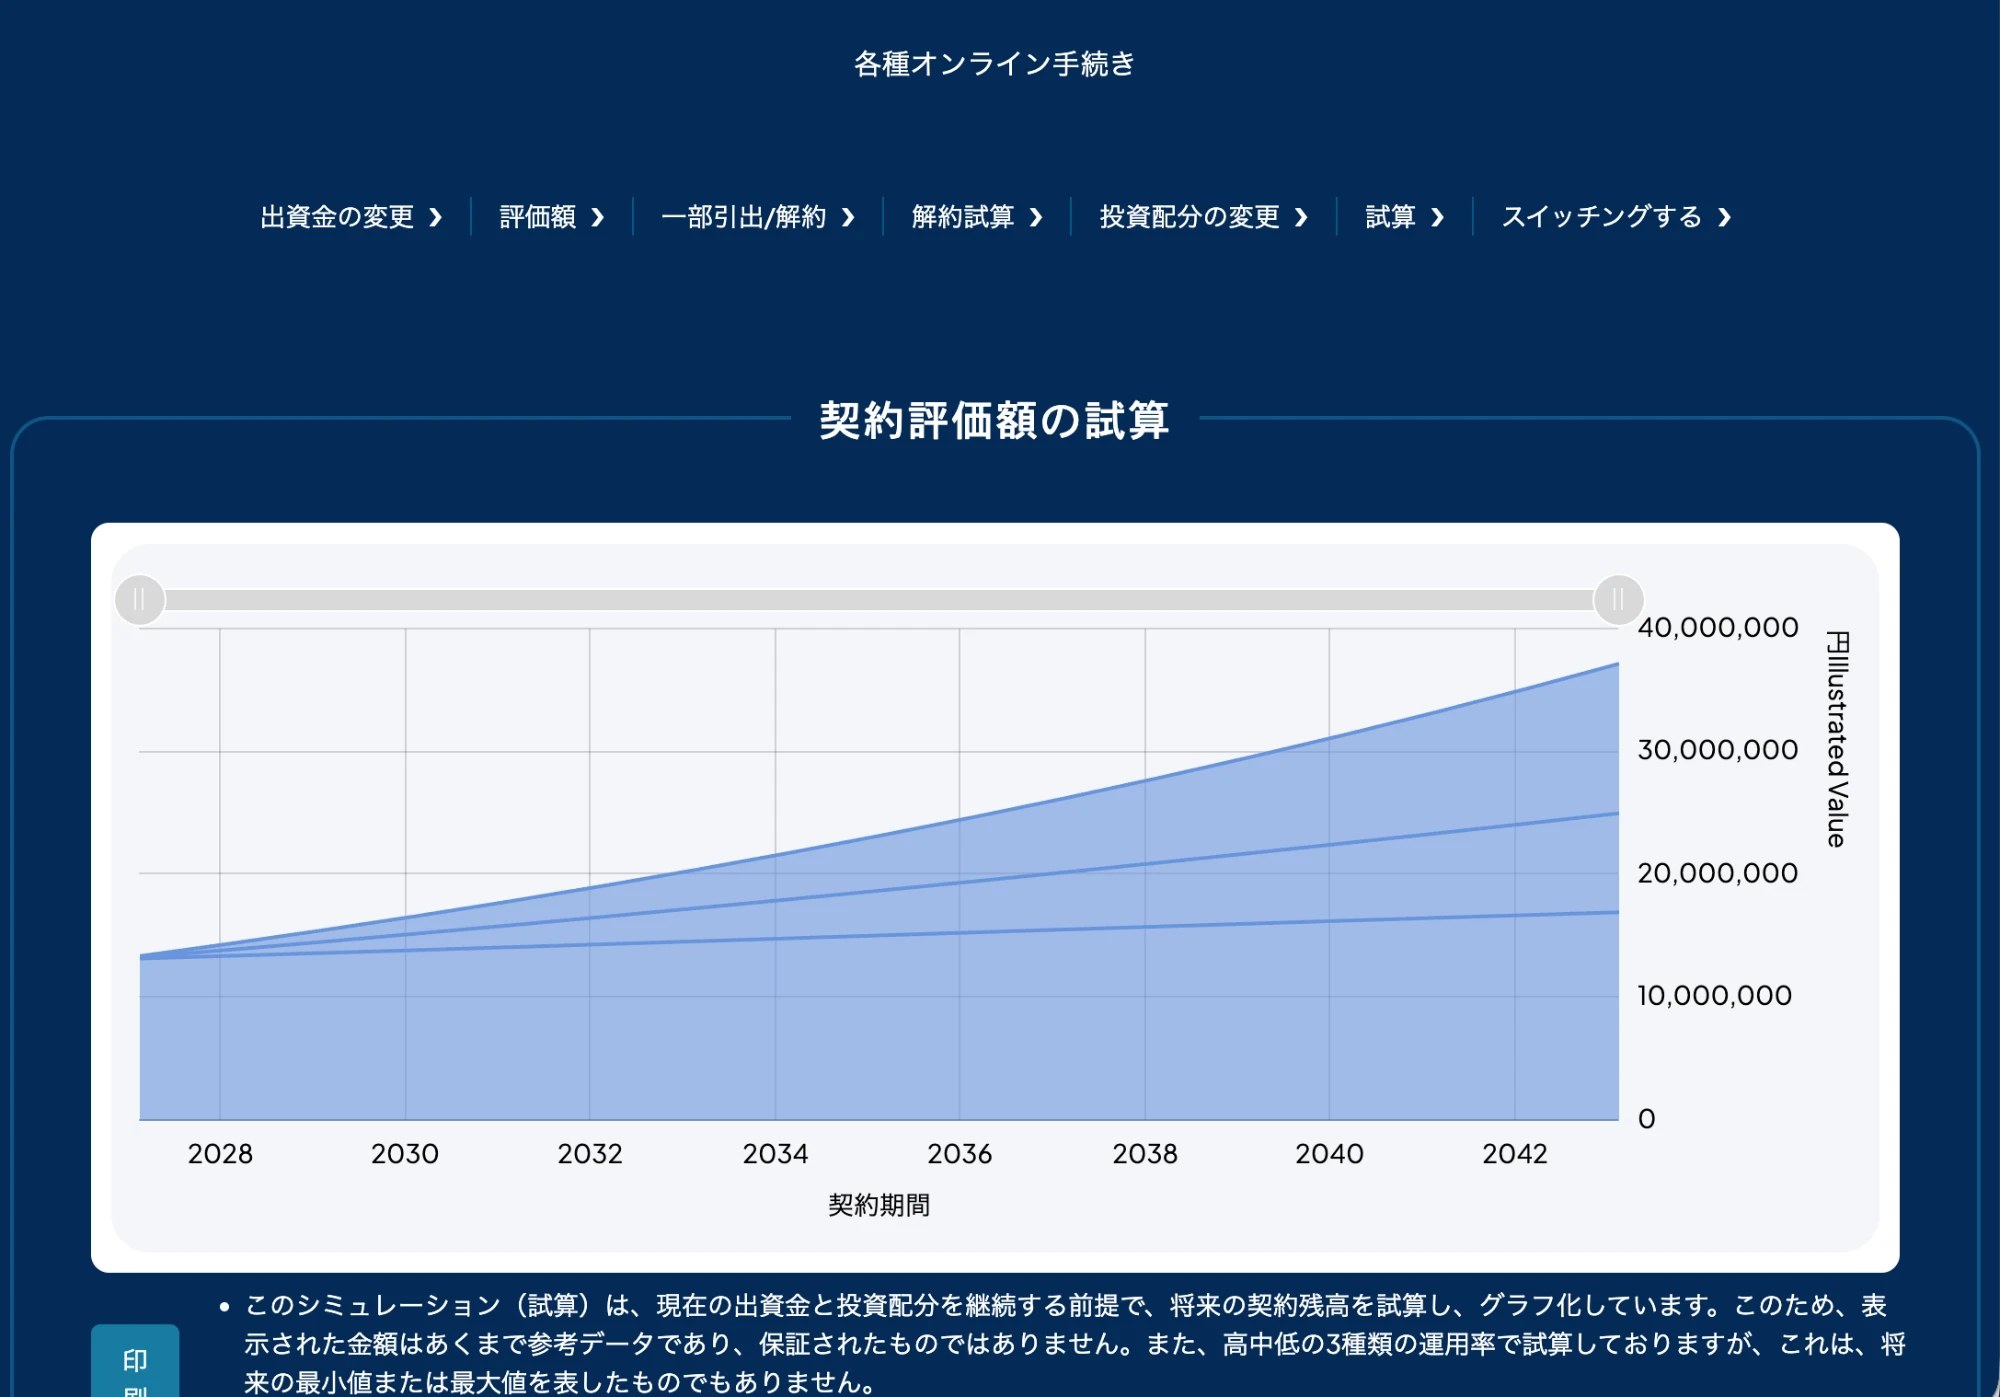Click the simulation disclaimer paragraph
The width and height of the screenshot is (2000, 1397).
pos(1075,1344)
